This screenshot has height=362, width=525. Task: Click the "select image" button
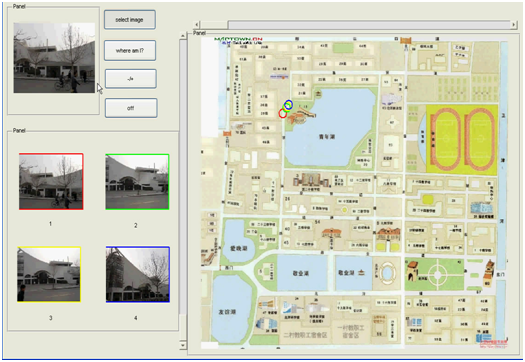pyautogui.click(x=130, y=20)
